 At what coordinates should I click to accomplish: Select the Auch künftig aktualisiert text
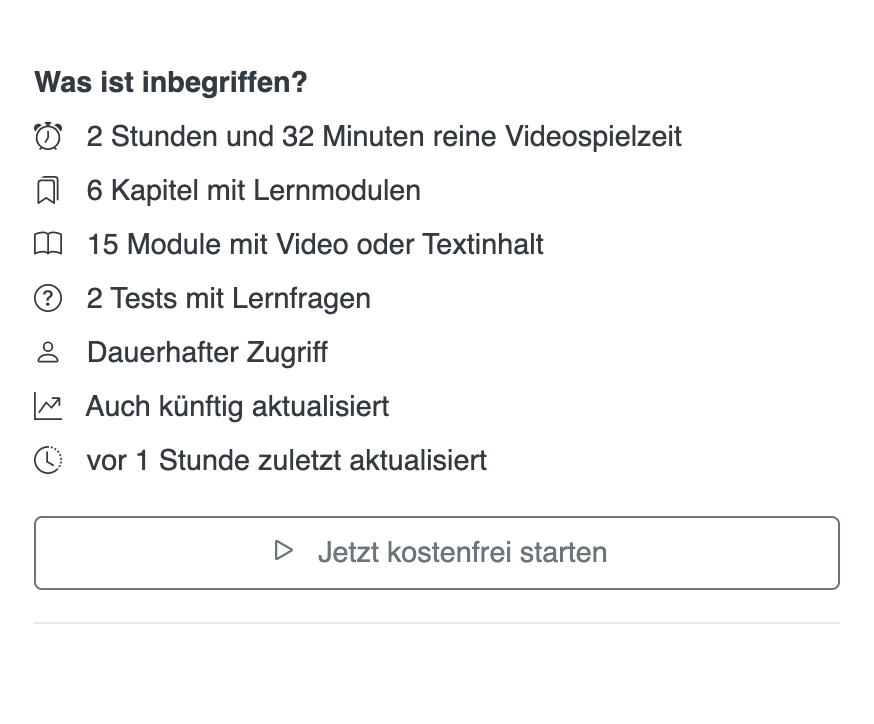tap(237, 407)
